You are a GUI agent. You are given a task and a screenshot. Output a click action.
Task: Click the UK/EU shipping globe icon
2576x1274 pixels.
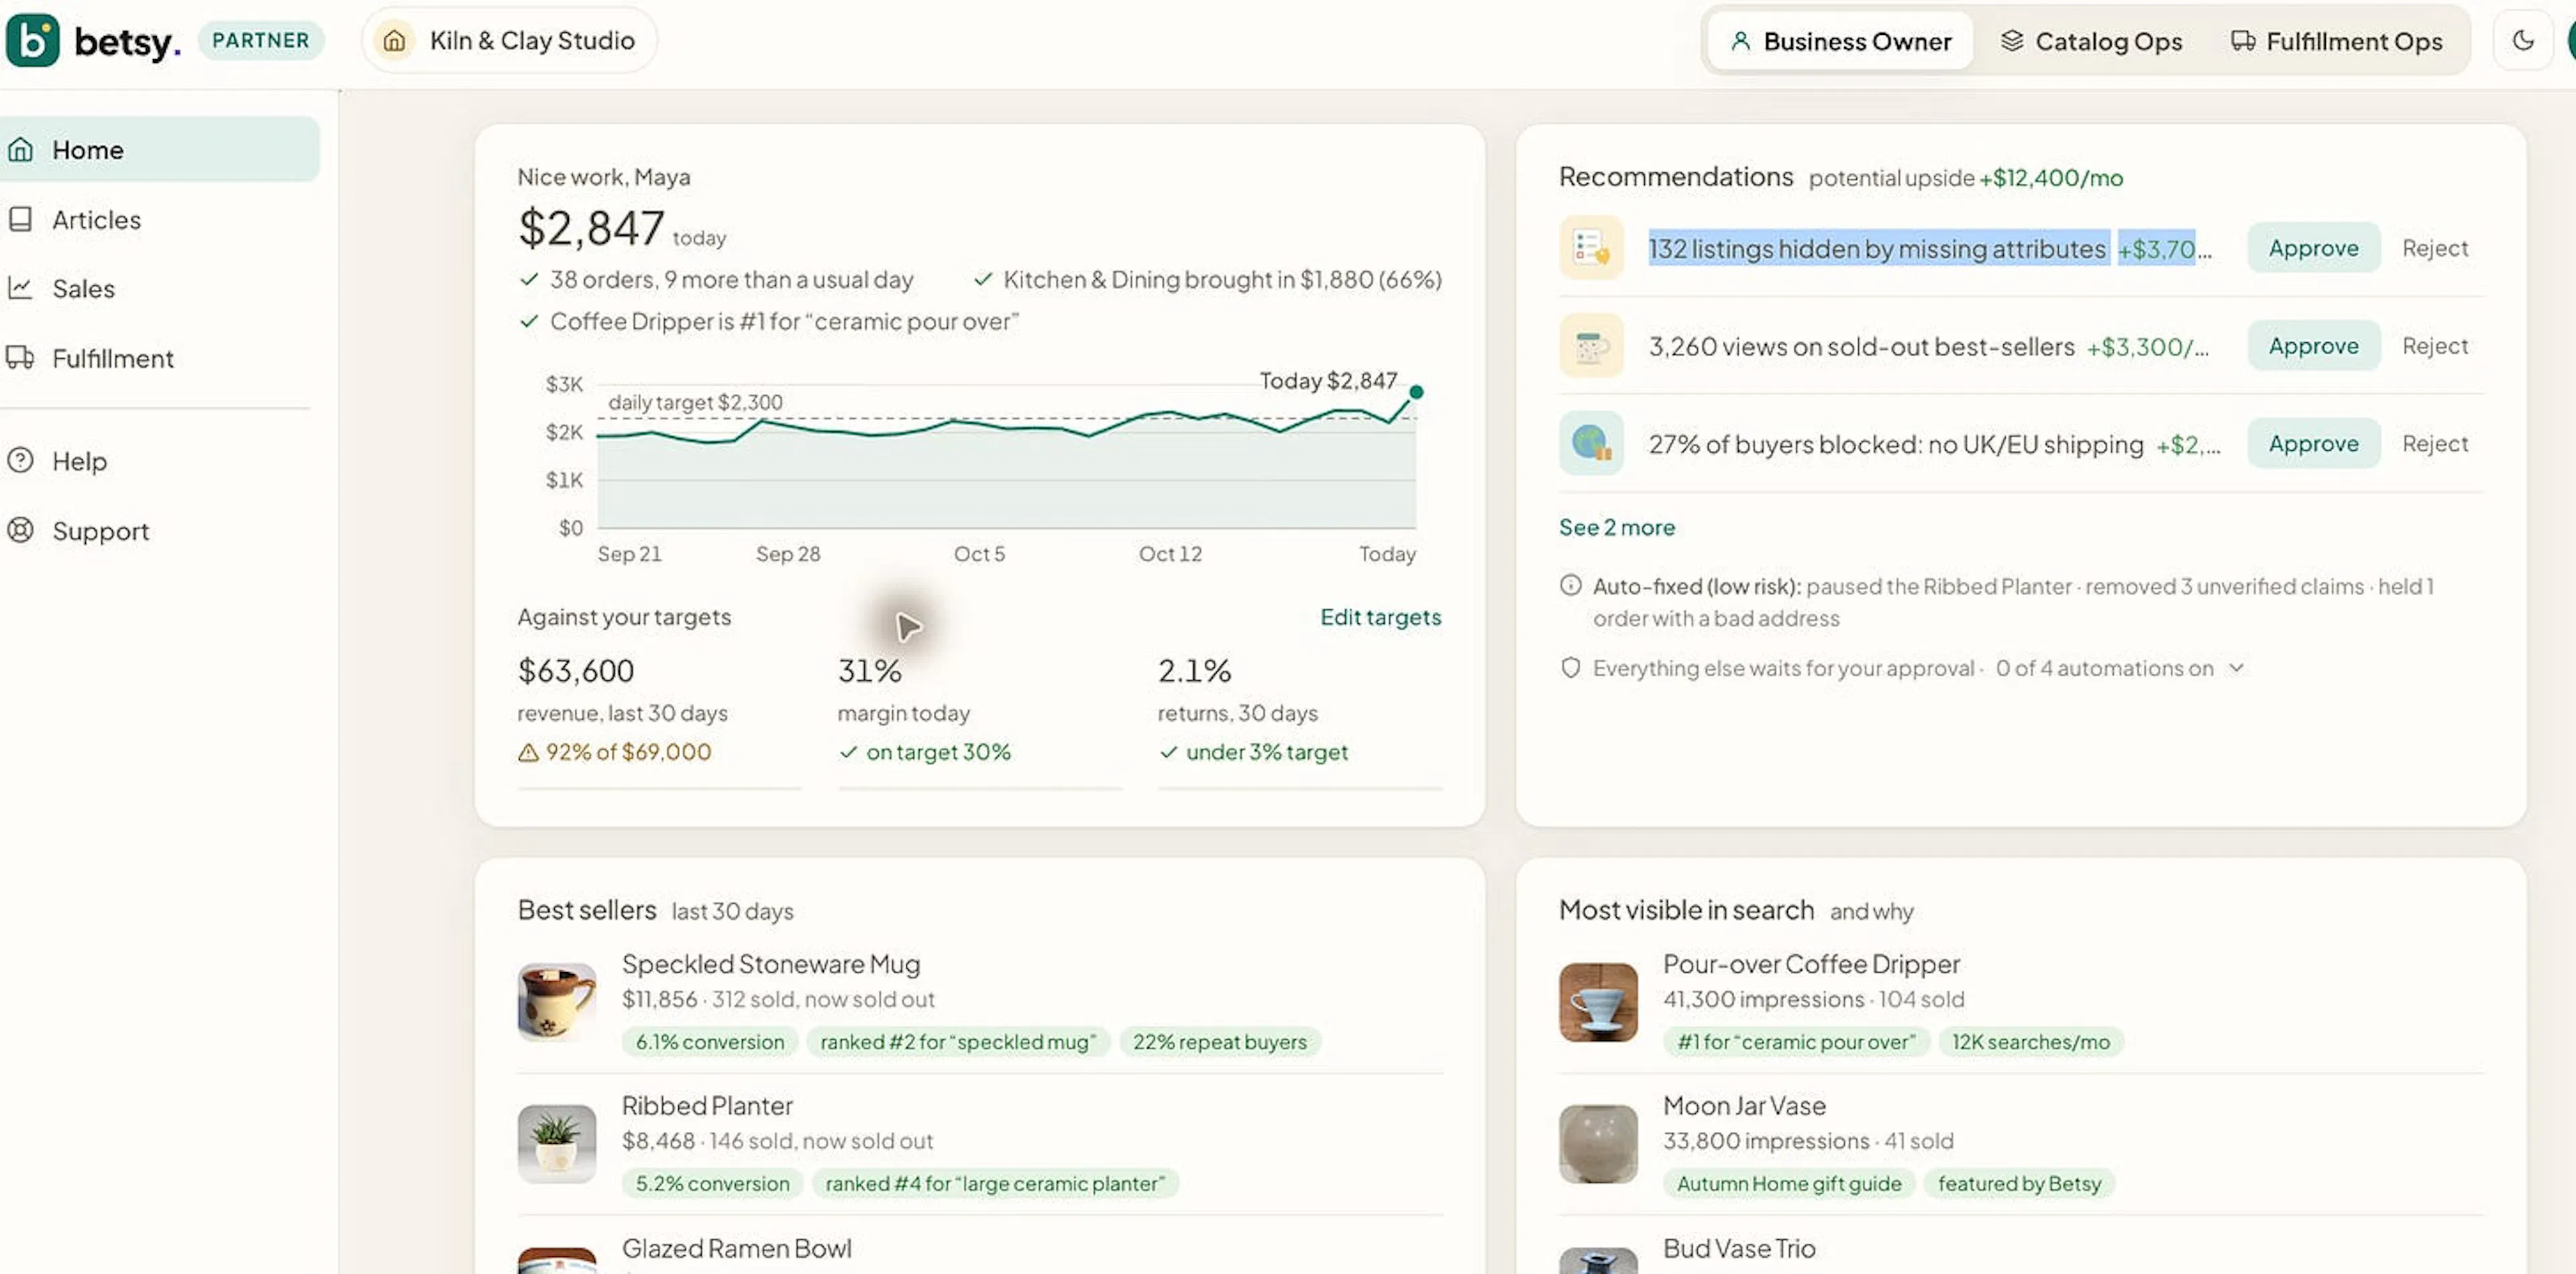(x=1591, y=443)
